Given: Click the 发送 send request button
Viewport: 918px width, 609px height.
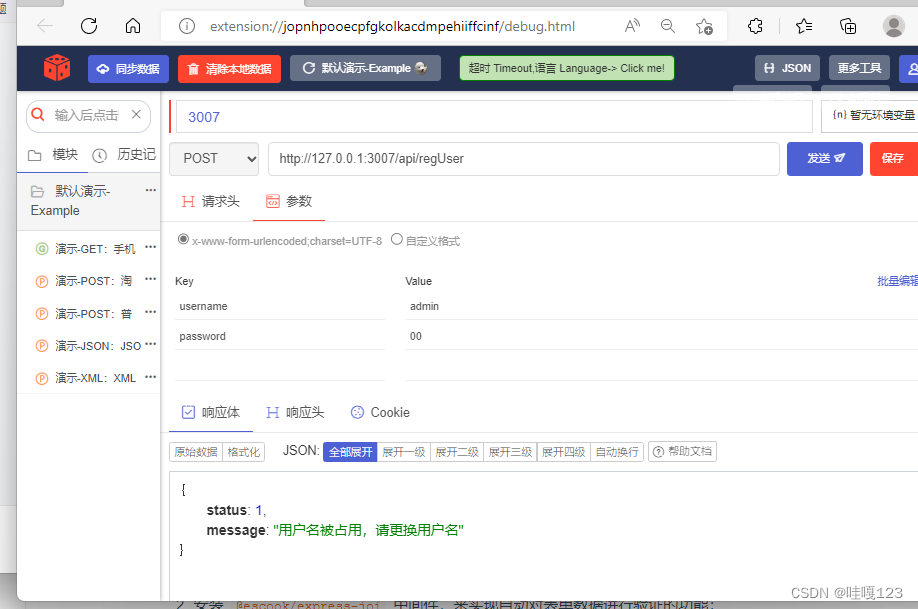Looking at the screenshot, I should [x=824, y=158].
